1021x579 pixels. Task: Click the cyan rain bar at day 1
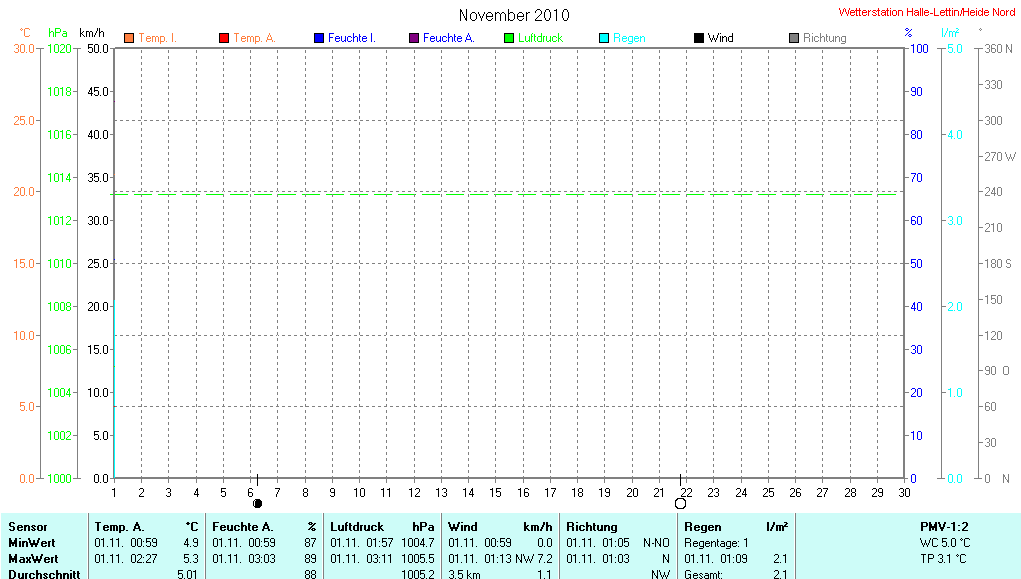coord(114,390)
